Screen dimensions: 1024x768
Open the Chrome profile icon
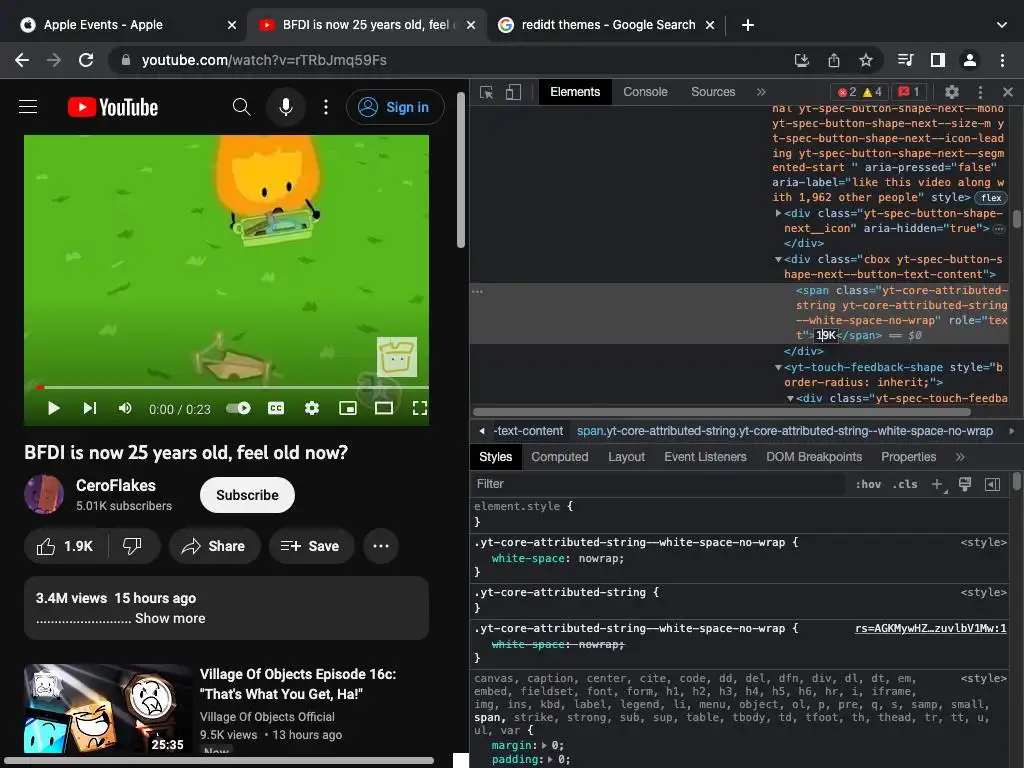[x=970, y=60]
